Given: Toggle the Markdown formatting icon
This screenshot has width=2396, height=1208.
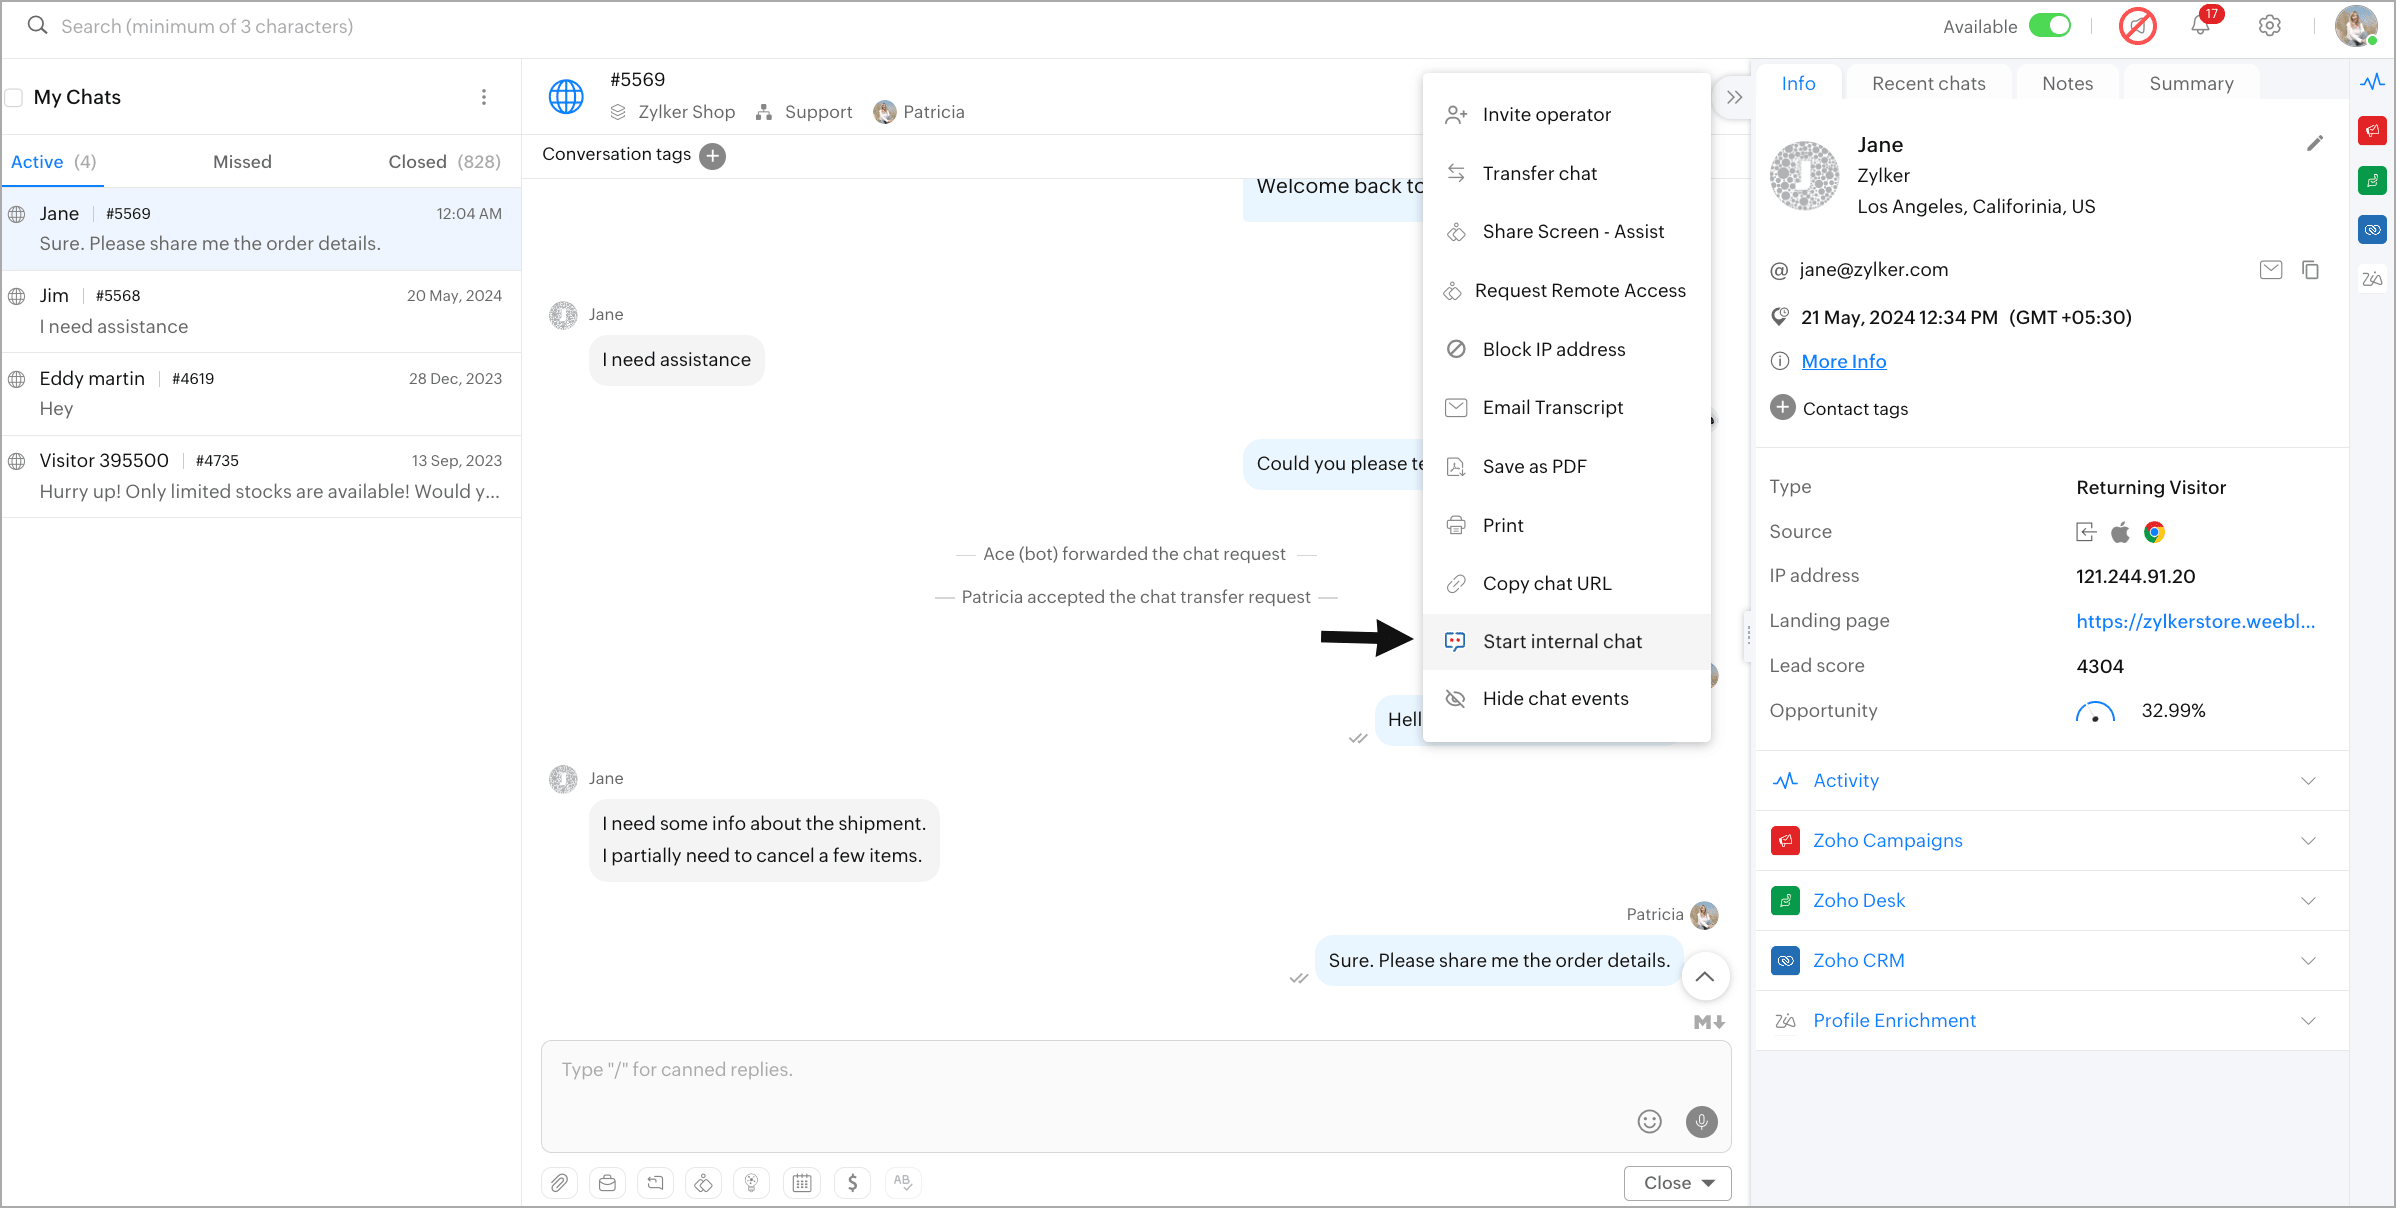Looking at the screenshot, I should 1709,1022.
